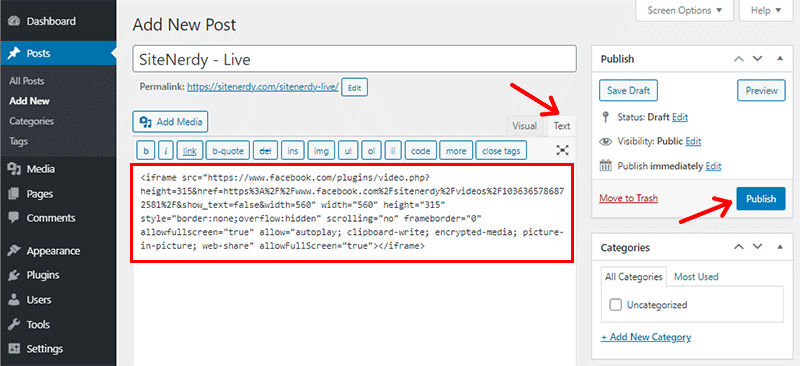Insert unordered list with ul button

pyautogui.click(x=348, y=151)
